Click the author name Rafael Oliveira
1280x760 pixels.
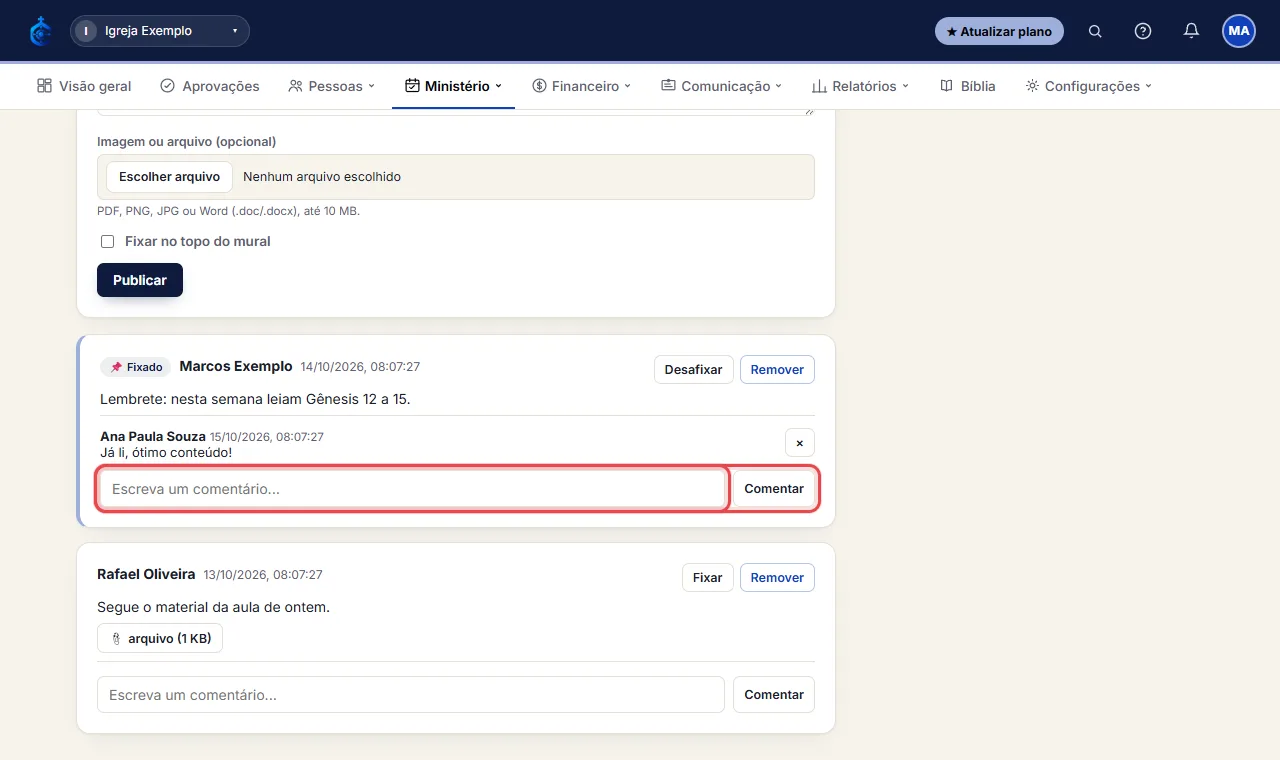click(146, 575)
